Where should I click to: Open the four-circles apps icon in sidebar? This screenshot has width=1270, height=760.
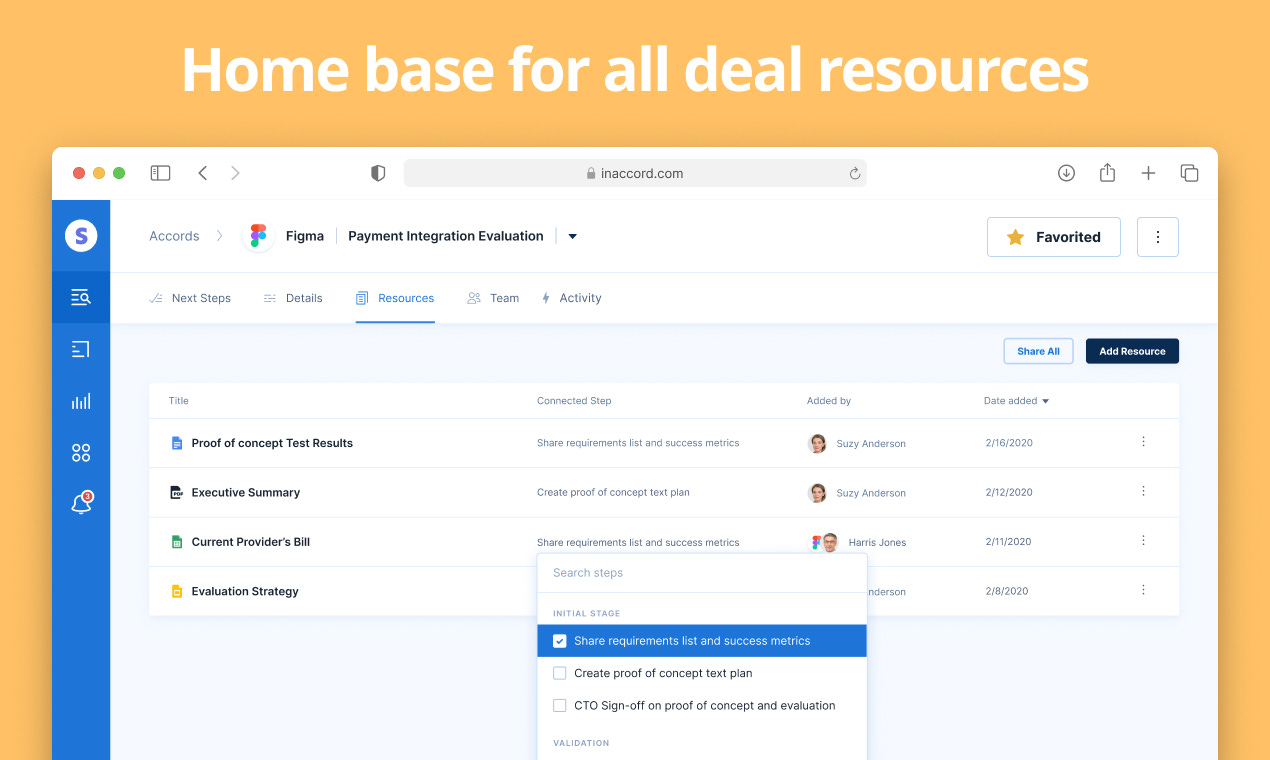point(81,453)
